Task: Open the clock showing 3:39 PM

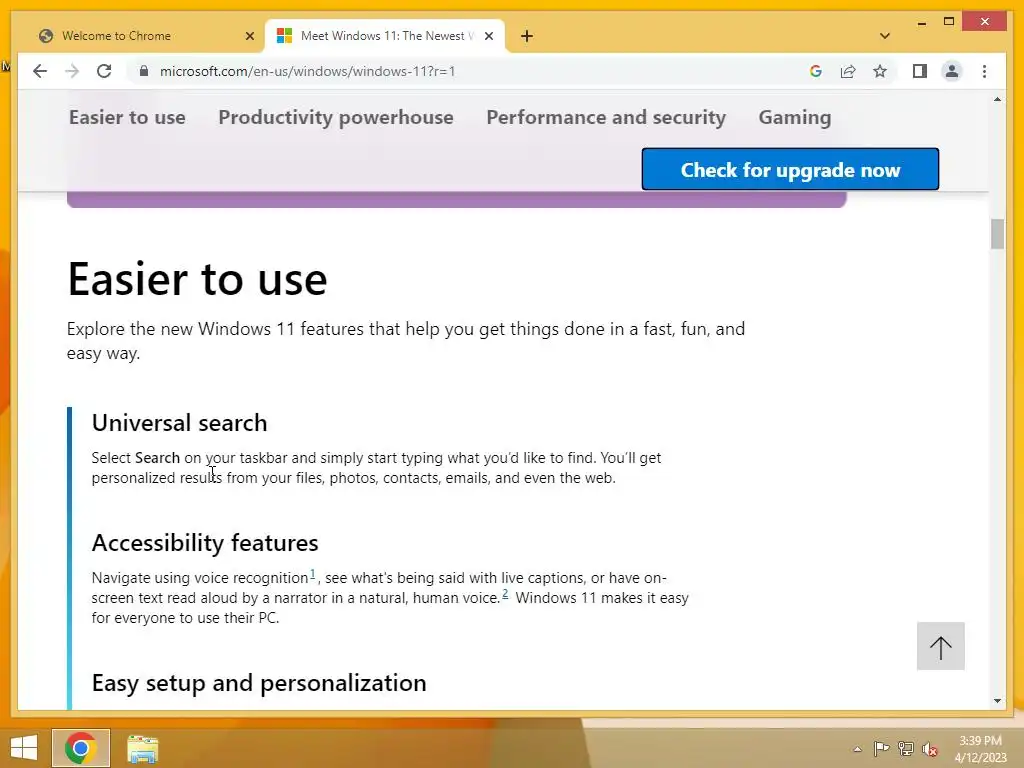Action: pyautogui.click(x=980, y=749)
